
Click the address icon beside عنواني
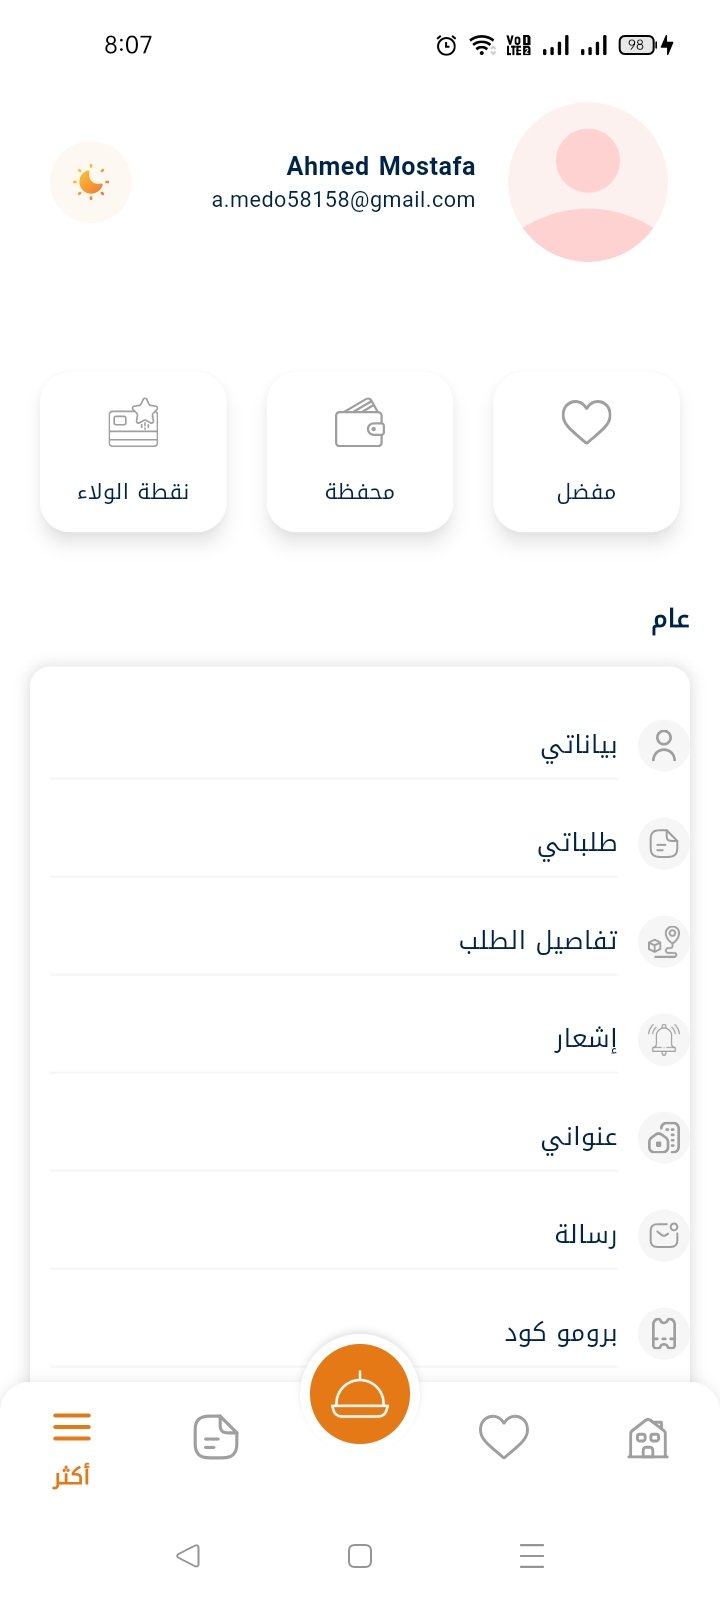pyautogui.click(x=664, y=1138)
